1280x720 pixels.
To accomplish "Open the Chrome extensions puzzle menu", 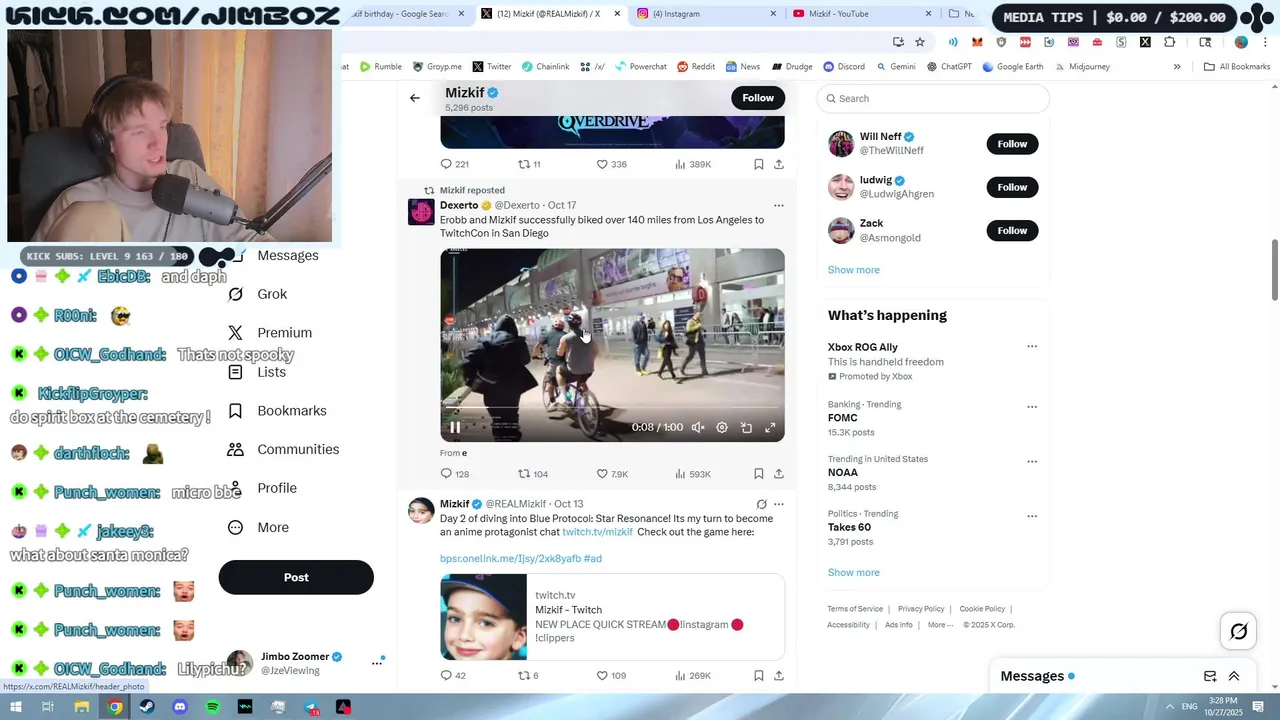I will pyautogui.click(x=1169, y=42).
